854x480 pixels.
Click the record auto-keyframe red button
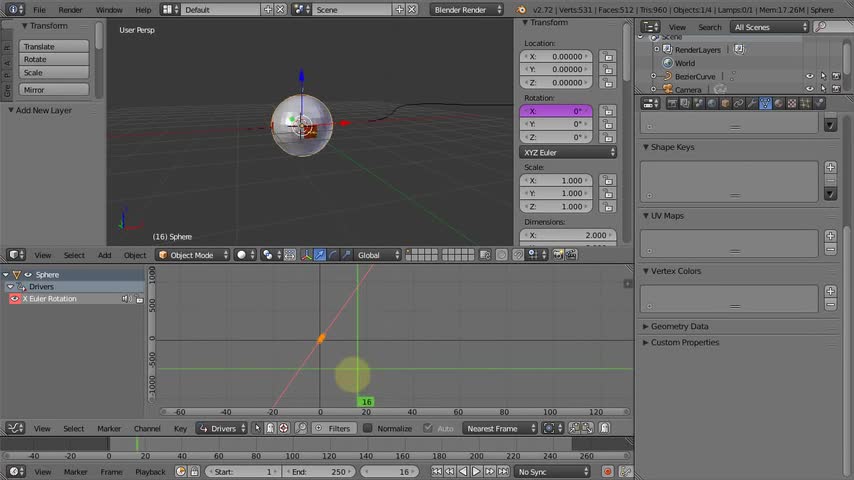coord(607,472)
